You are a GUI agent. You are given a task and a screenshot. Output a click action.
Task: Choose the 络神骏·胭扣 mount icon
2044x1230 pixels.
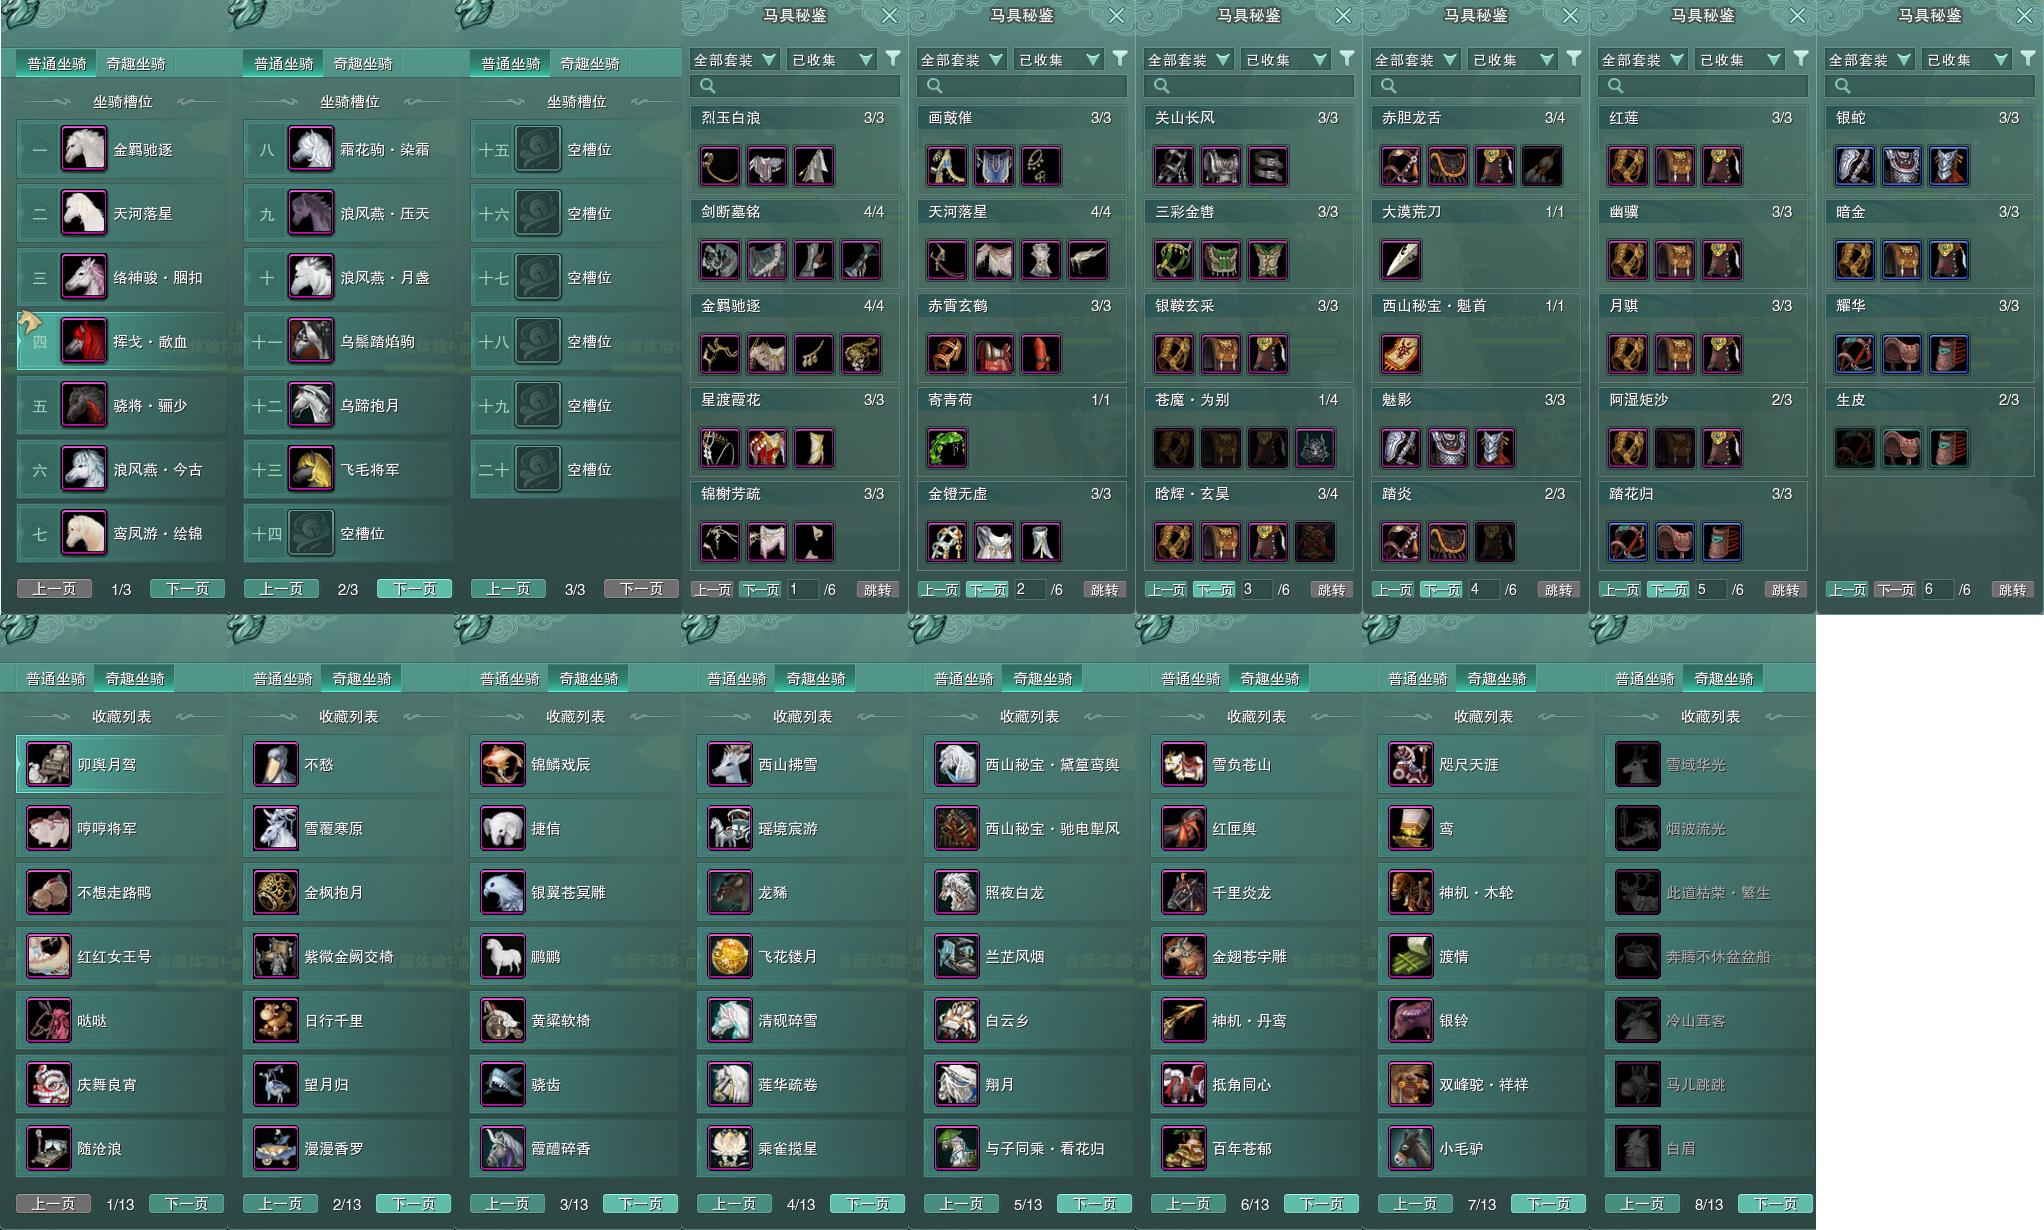click(84, 277)
